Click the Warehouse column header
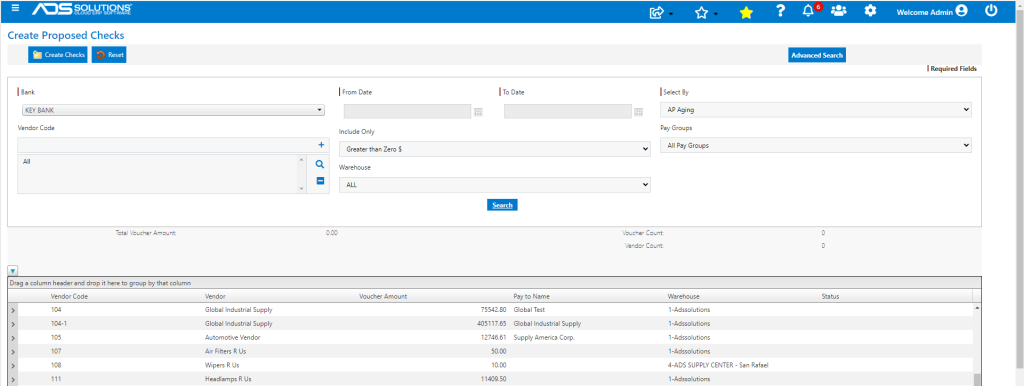This screenshot has width=1024, height=386. point(684,297)
